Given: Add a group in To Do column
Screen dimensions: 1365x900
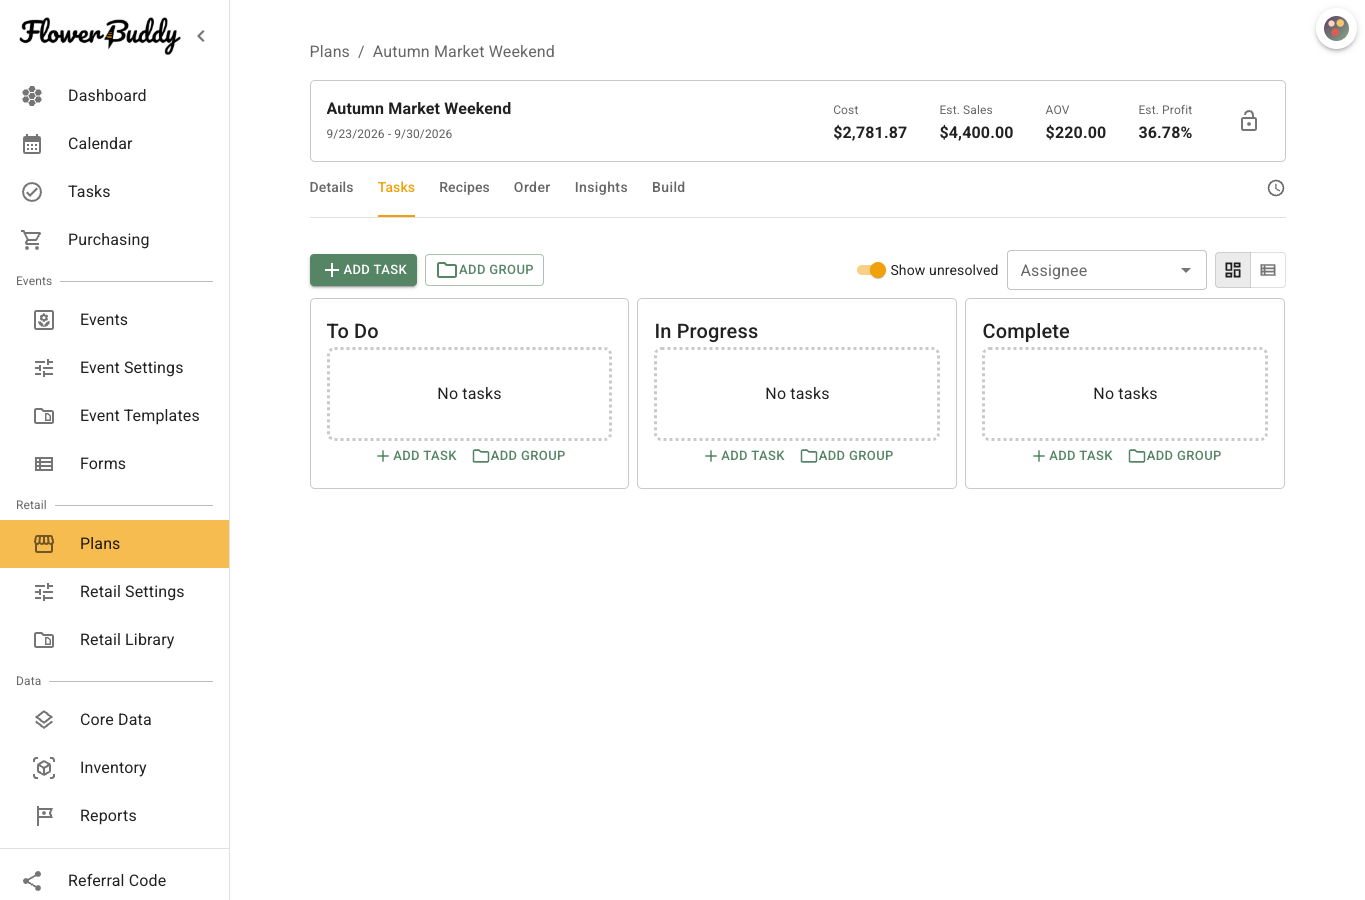Looking at the screenshot, I should pos(519,456).
